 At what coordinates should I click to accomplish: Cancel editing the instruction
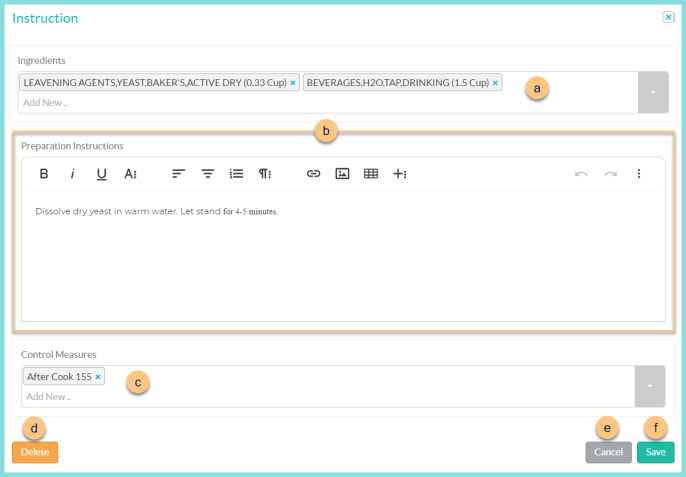(609, 452)
